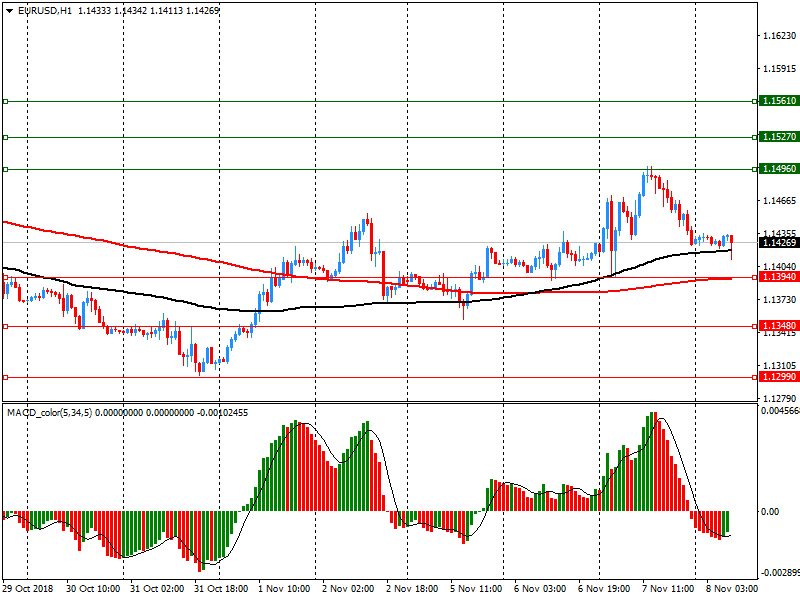Image resolution: width=800 pixels, height=600 pixels.
Task: Click the chart shift triangle beside EURUSD,H1
Action: coord(9,10)
